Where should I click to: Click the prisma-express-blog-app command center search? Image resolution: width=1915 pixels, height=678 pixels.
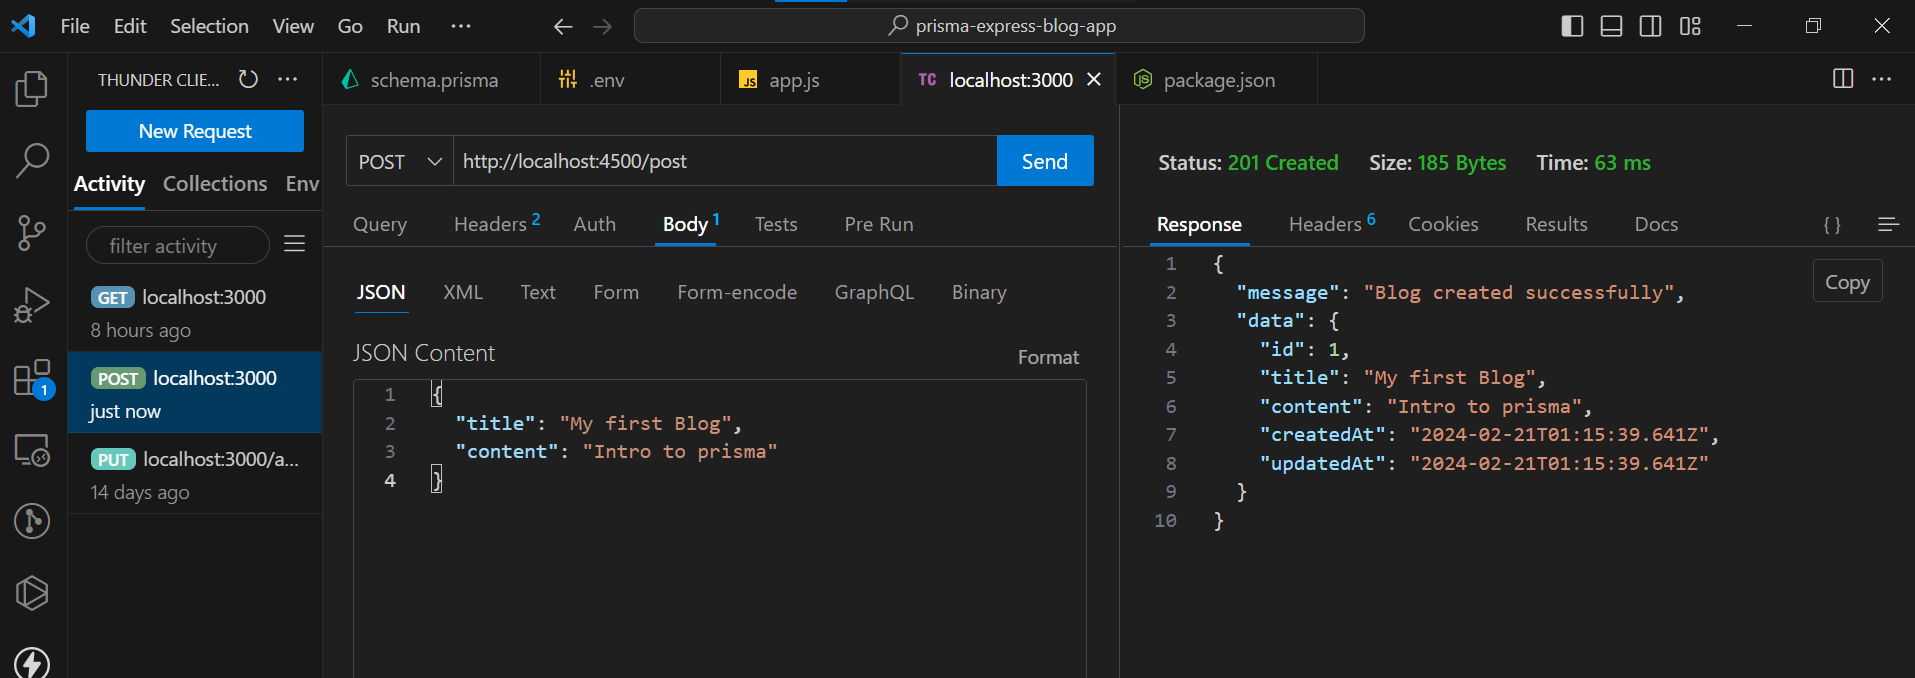999,26
